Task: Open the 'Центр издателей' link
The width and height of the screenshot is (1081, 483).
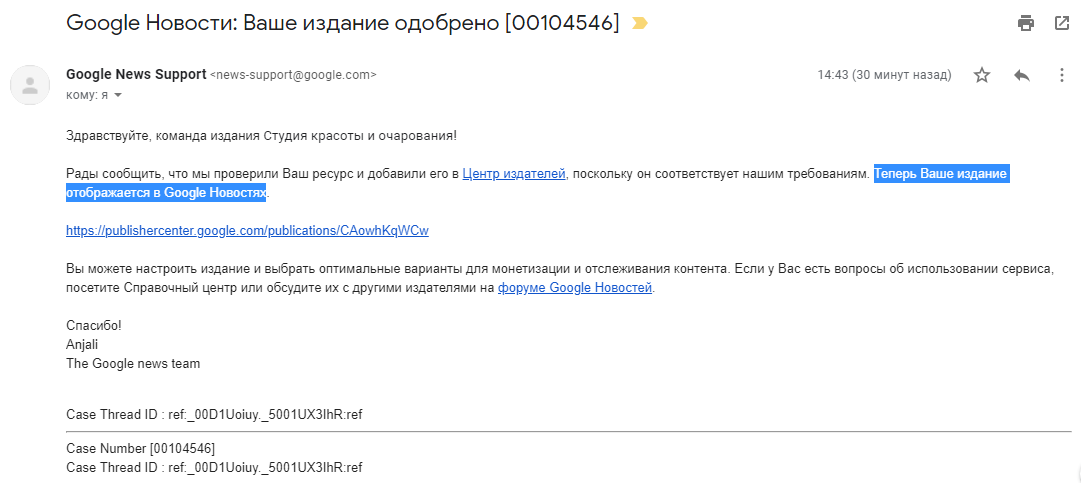Action: [514, 174]
